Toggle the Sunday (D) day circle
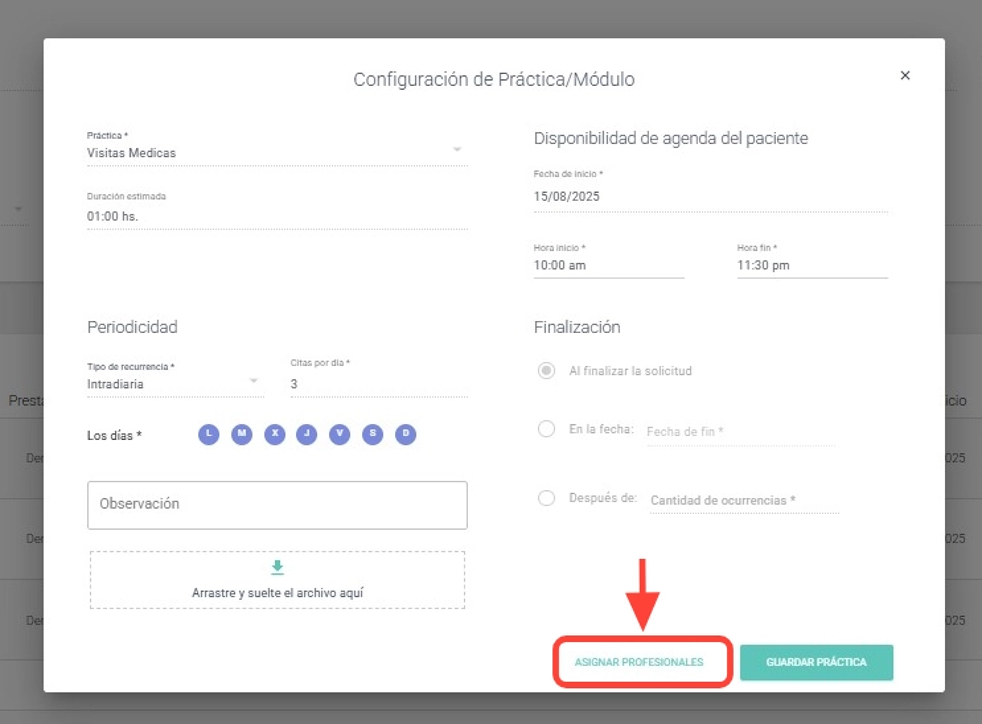982x724 pixels. pos(405,434)
